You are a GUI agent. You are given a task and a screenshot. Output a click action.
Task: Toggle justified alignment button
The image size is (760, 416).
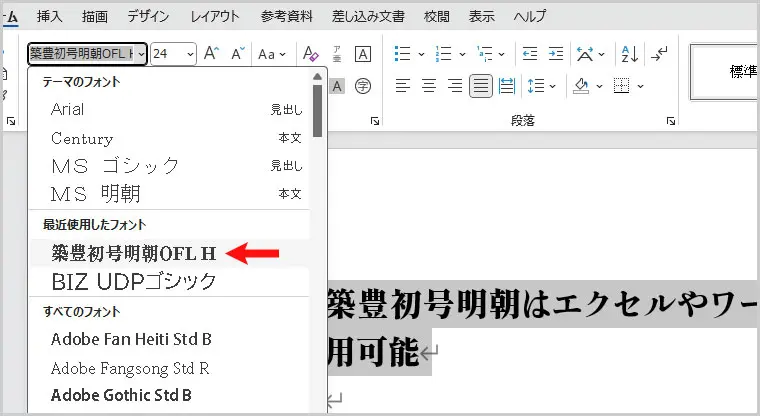tap(481, 86)
